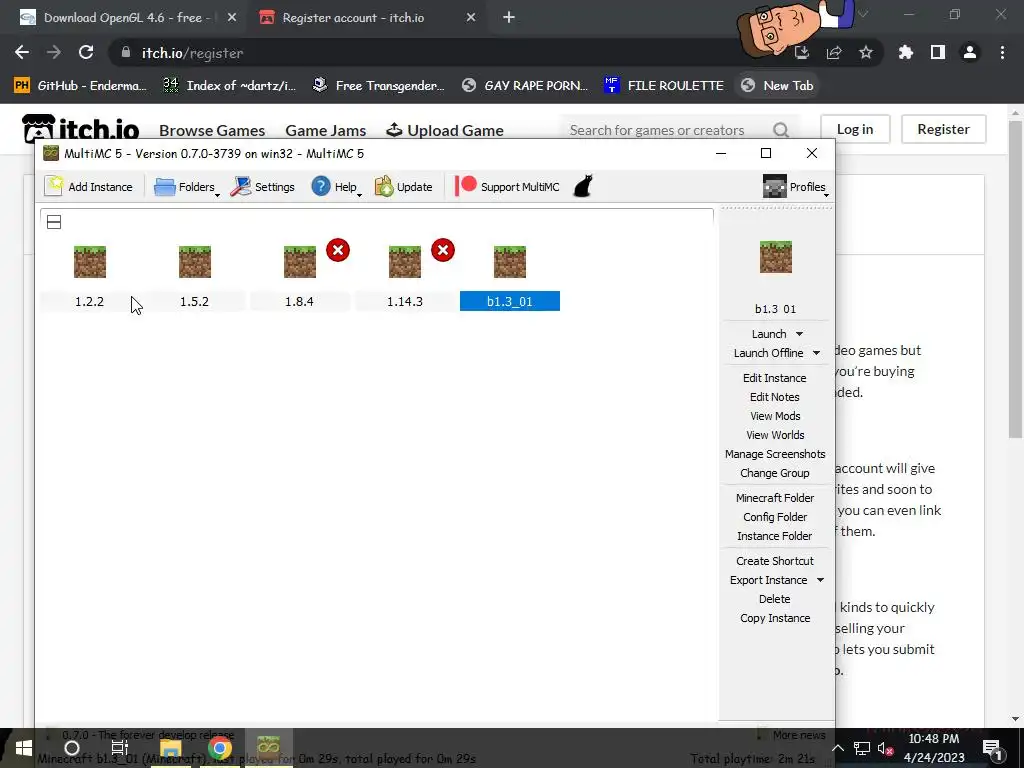The image size is (1024, 768).
Task: Open Chrome extensions puzzle icon
Action: pyautogui.click(x=906, y=53)
